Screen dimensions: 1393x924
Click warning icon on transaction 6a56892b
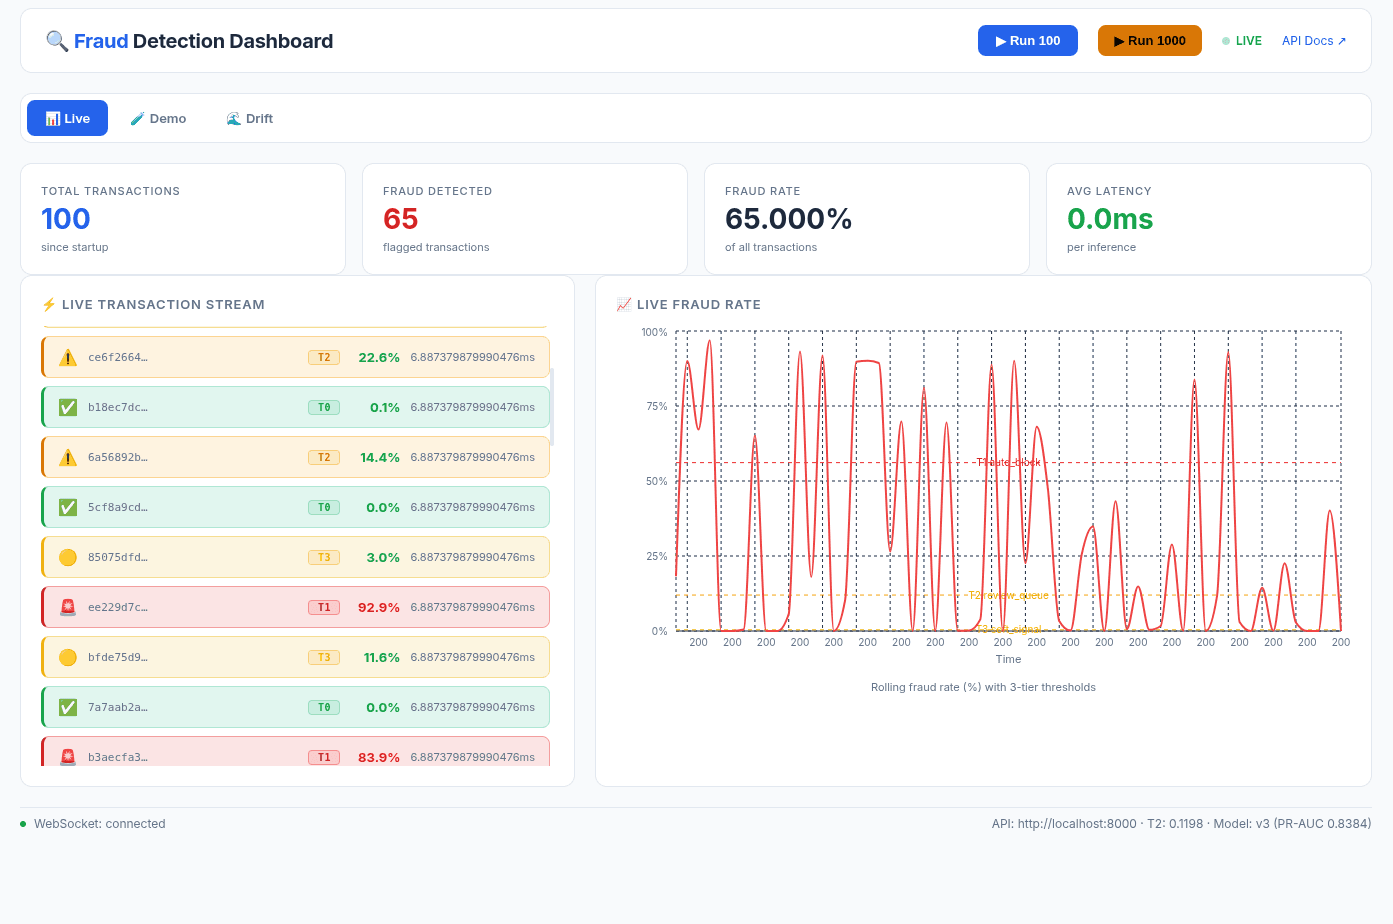click(68, 457)
